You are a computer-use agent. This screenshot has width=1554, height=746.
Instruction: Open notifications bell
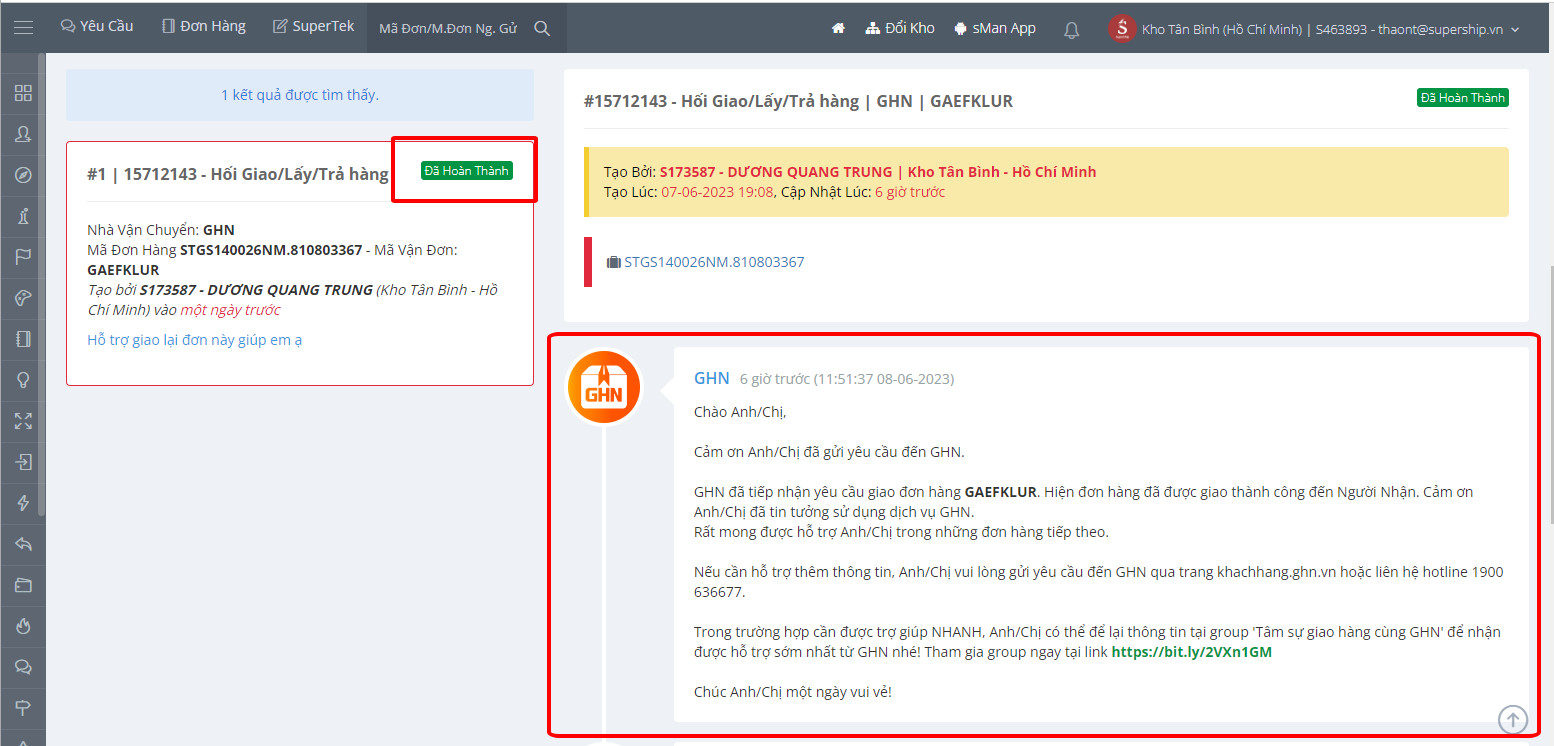1071,30
